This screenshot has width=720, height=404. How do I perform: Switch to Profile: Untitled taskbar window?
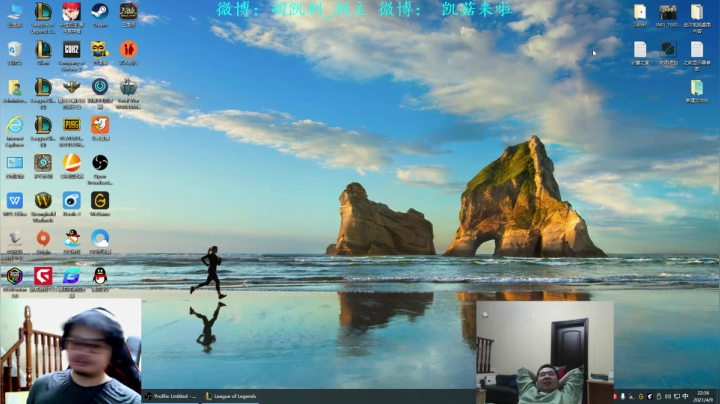(x=171, y=396)
